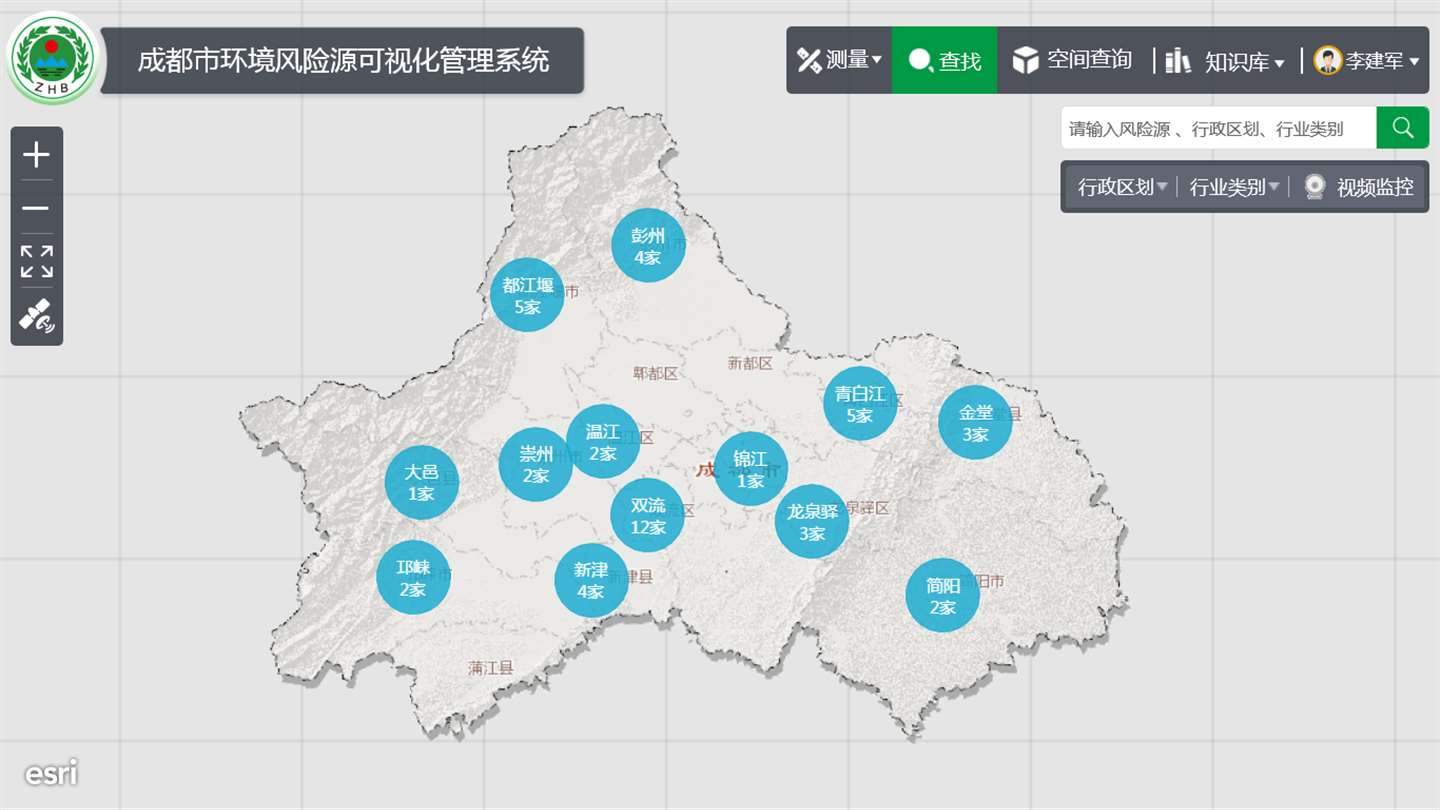Click the cube icon of 空间查询
This screenshot has width=1440, height=810.
1026,60
